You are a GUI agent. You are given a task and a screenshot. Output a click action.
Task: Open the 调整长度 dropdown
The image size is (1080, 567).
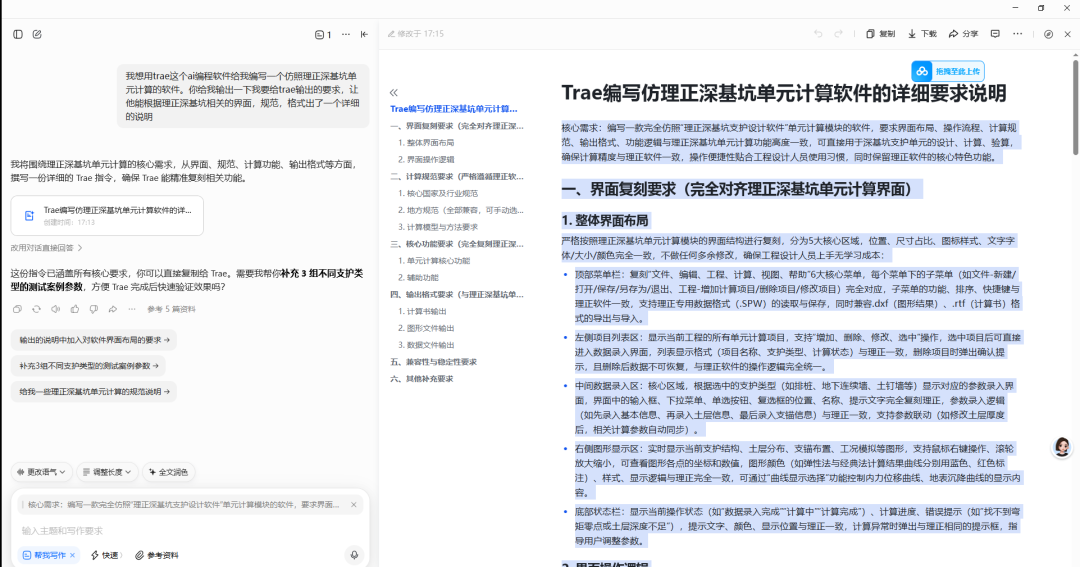107,472
